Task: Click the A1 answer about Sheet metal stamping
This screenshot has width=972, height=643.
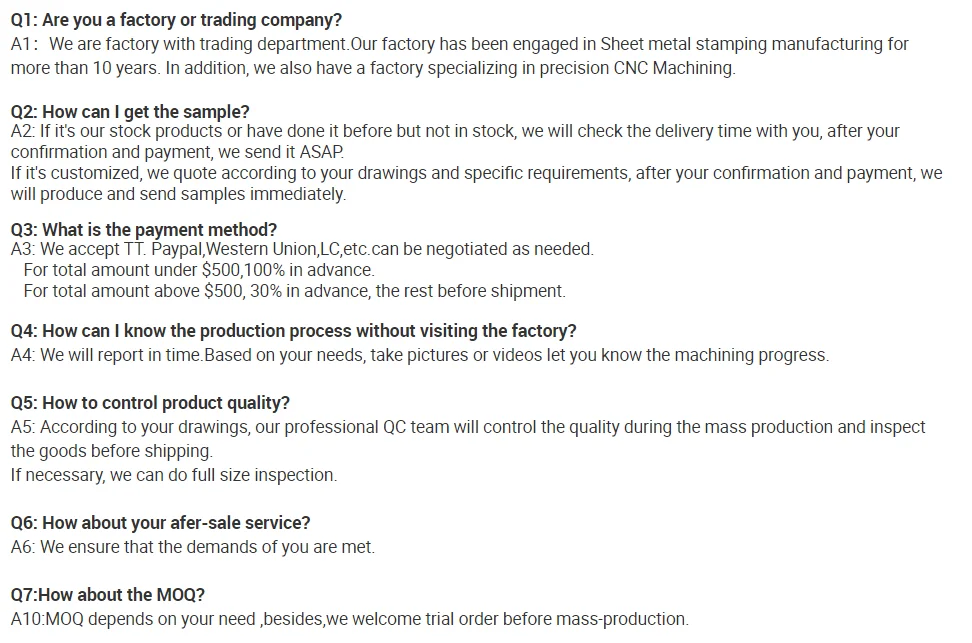Action: click(x=459, y=44)
